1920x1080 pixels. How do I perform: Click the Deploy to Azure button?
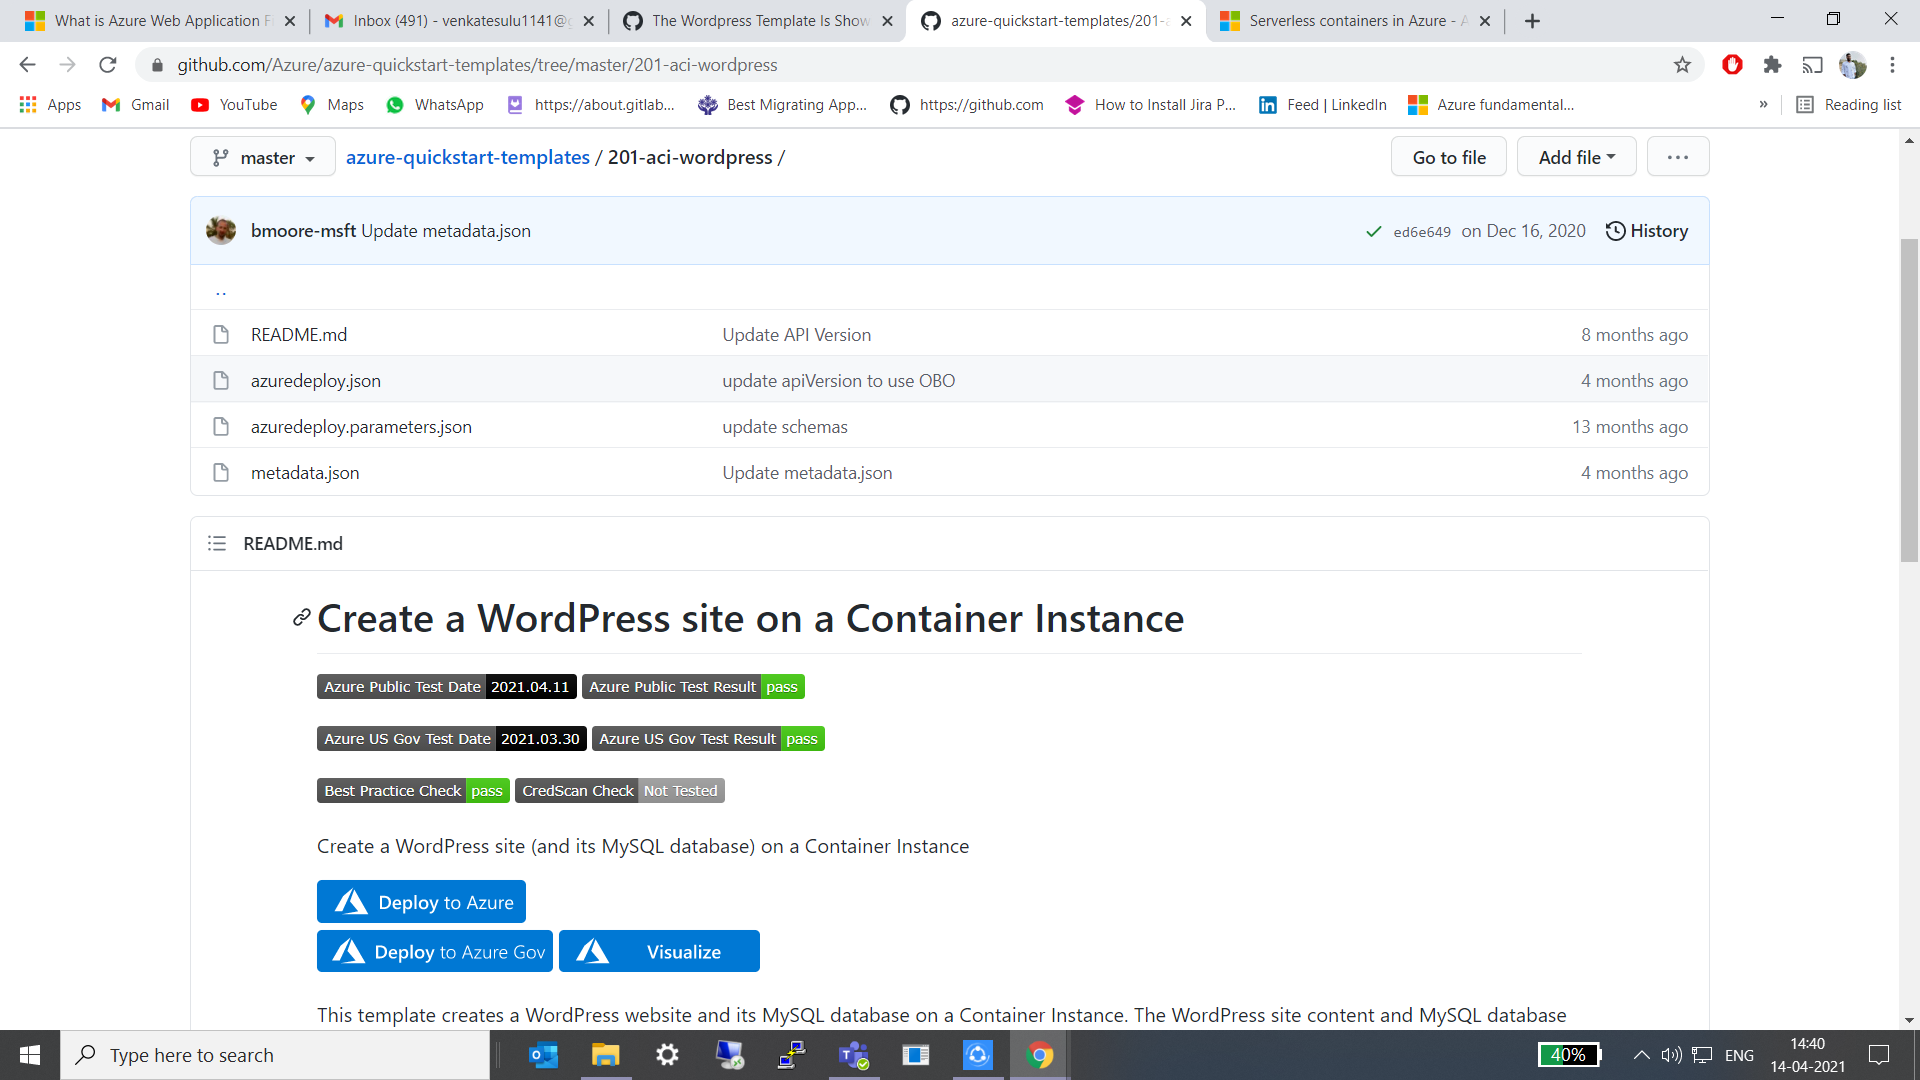click(421, 901)
